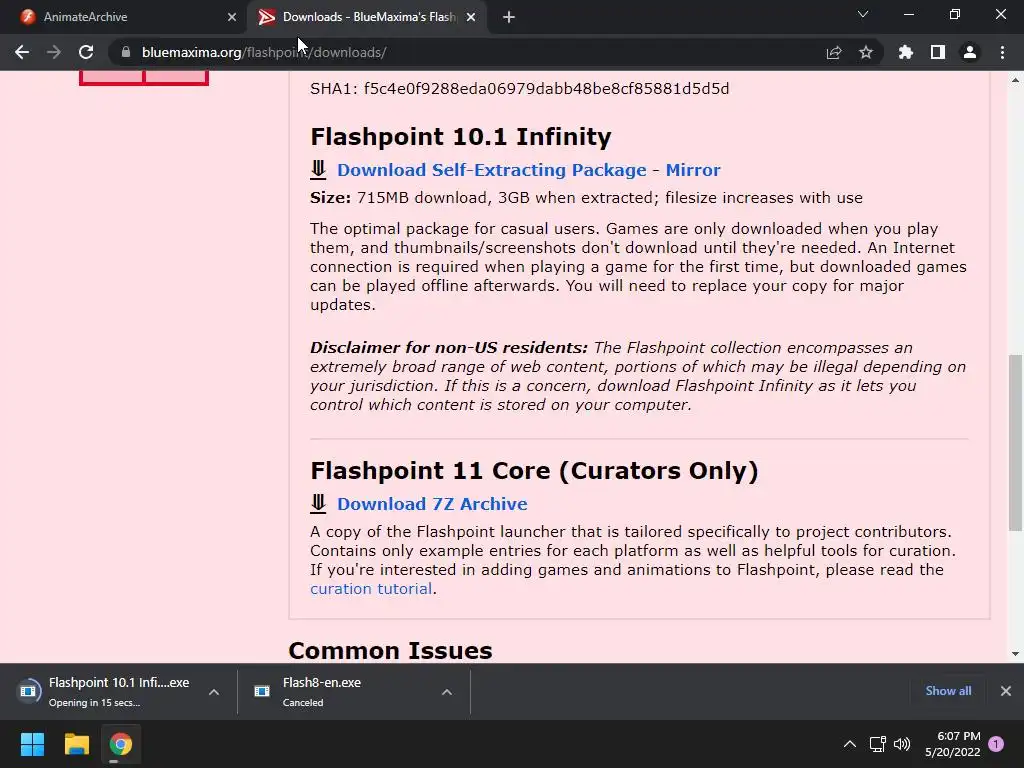This screenshot has height=768, width=1024.
Task: Click Download Self-Extracting Package link
Action: coord(491,170)
